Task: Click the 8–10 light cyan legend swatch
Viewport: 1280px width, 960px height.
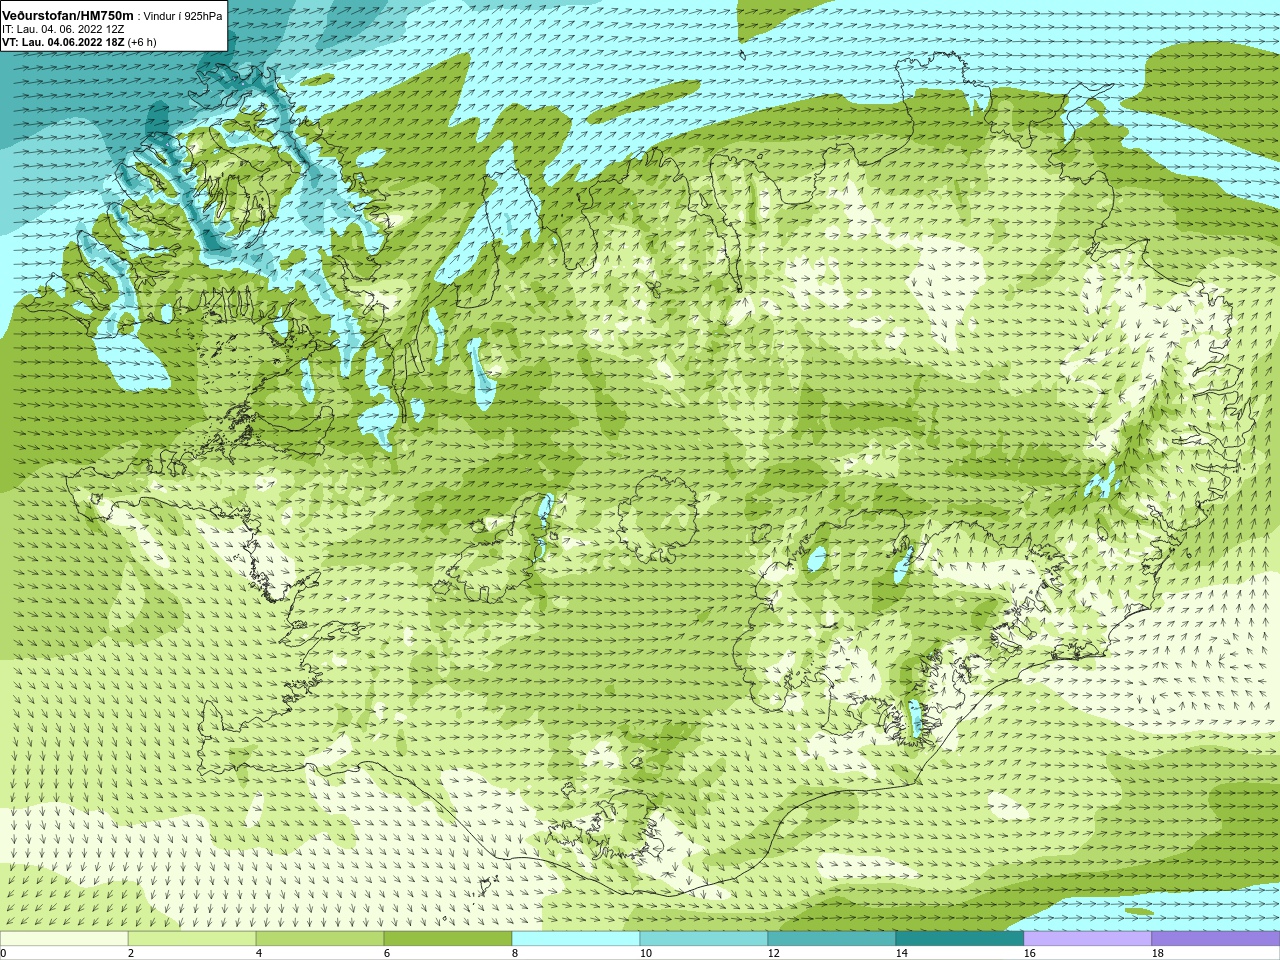Action: pos(576,939)
